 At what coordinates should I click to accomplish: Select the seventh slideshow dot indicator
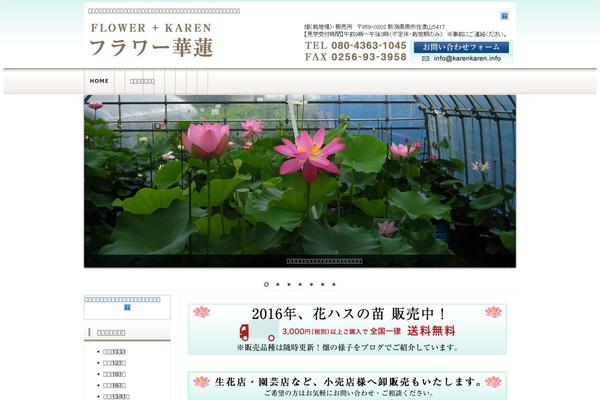pos(334,284)
